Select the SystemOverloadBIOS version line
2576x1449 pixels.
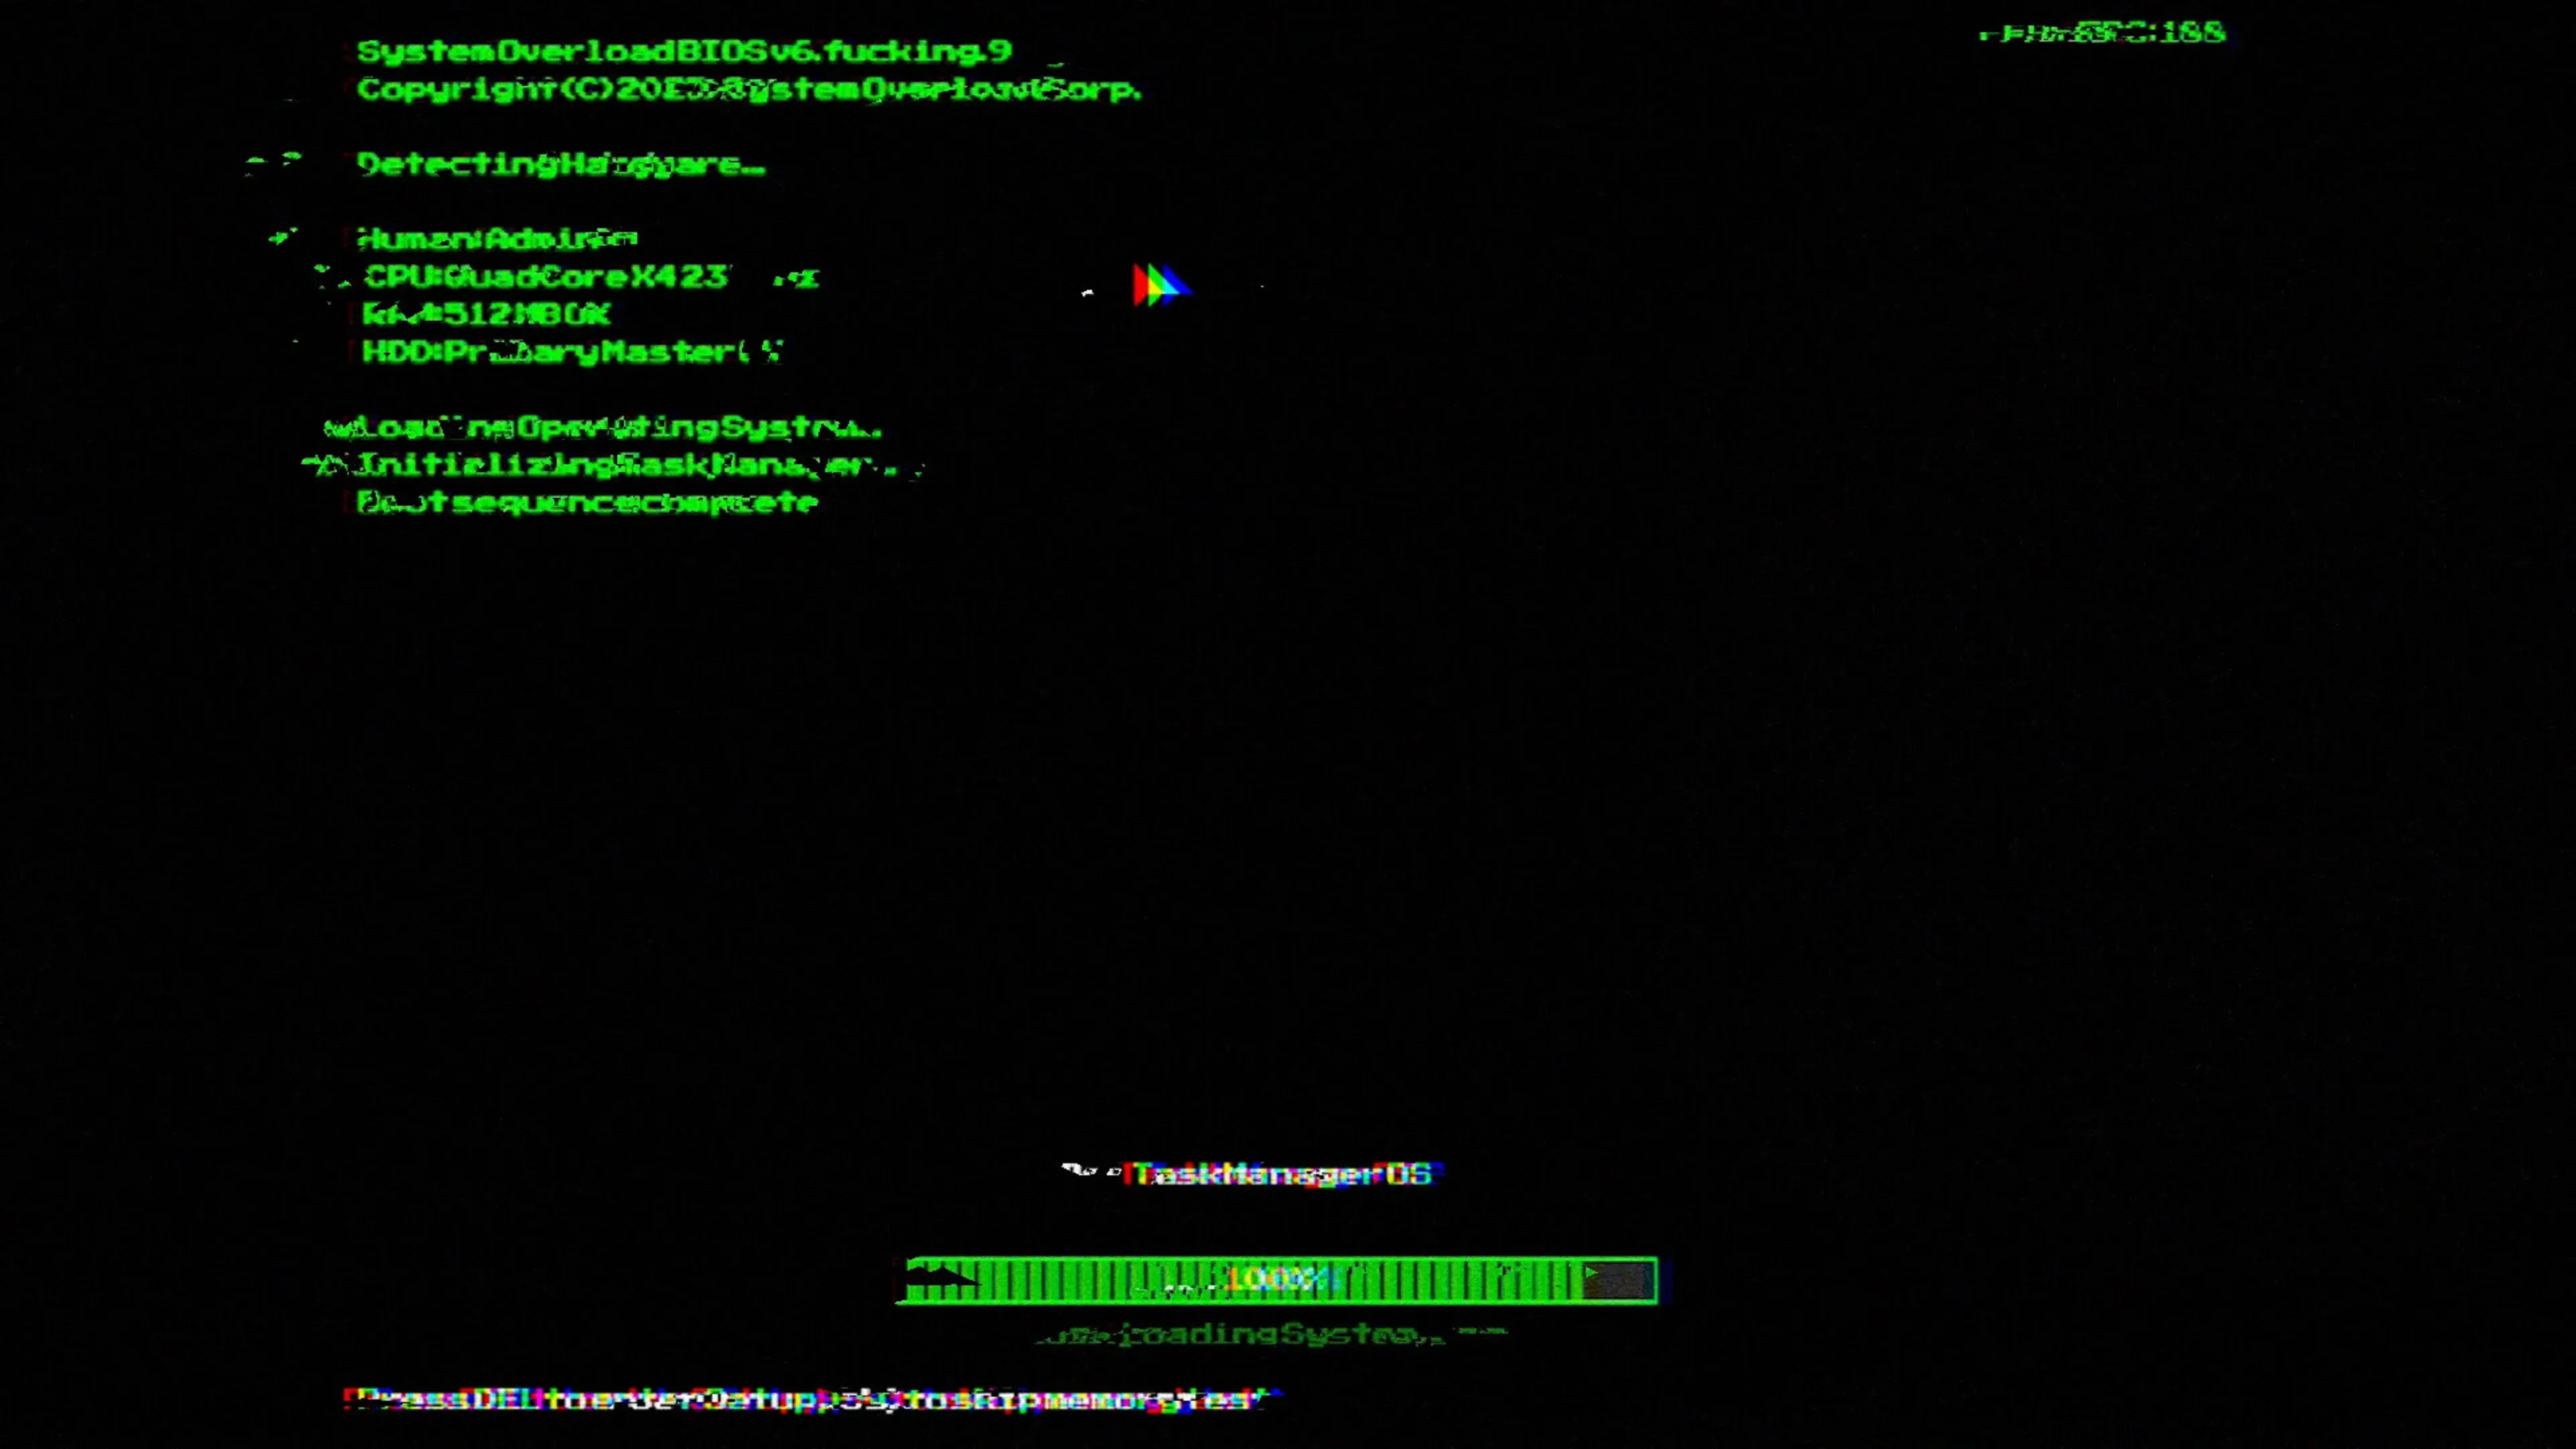(684, 51)
